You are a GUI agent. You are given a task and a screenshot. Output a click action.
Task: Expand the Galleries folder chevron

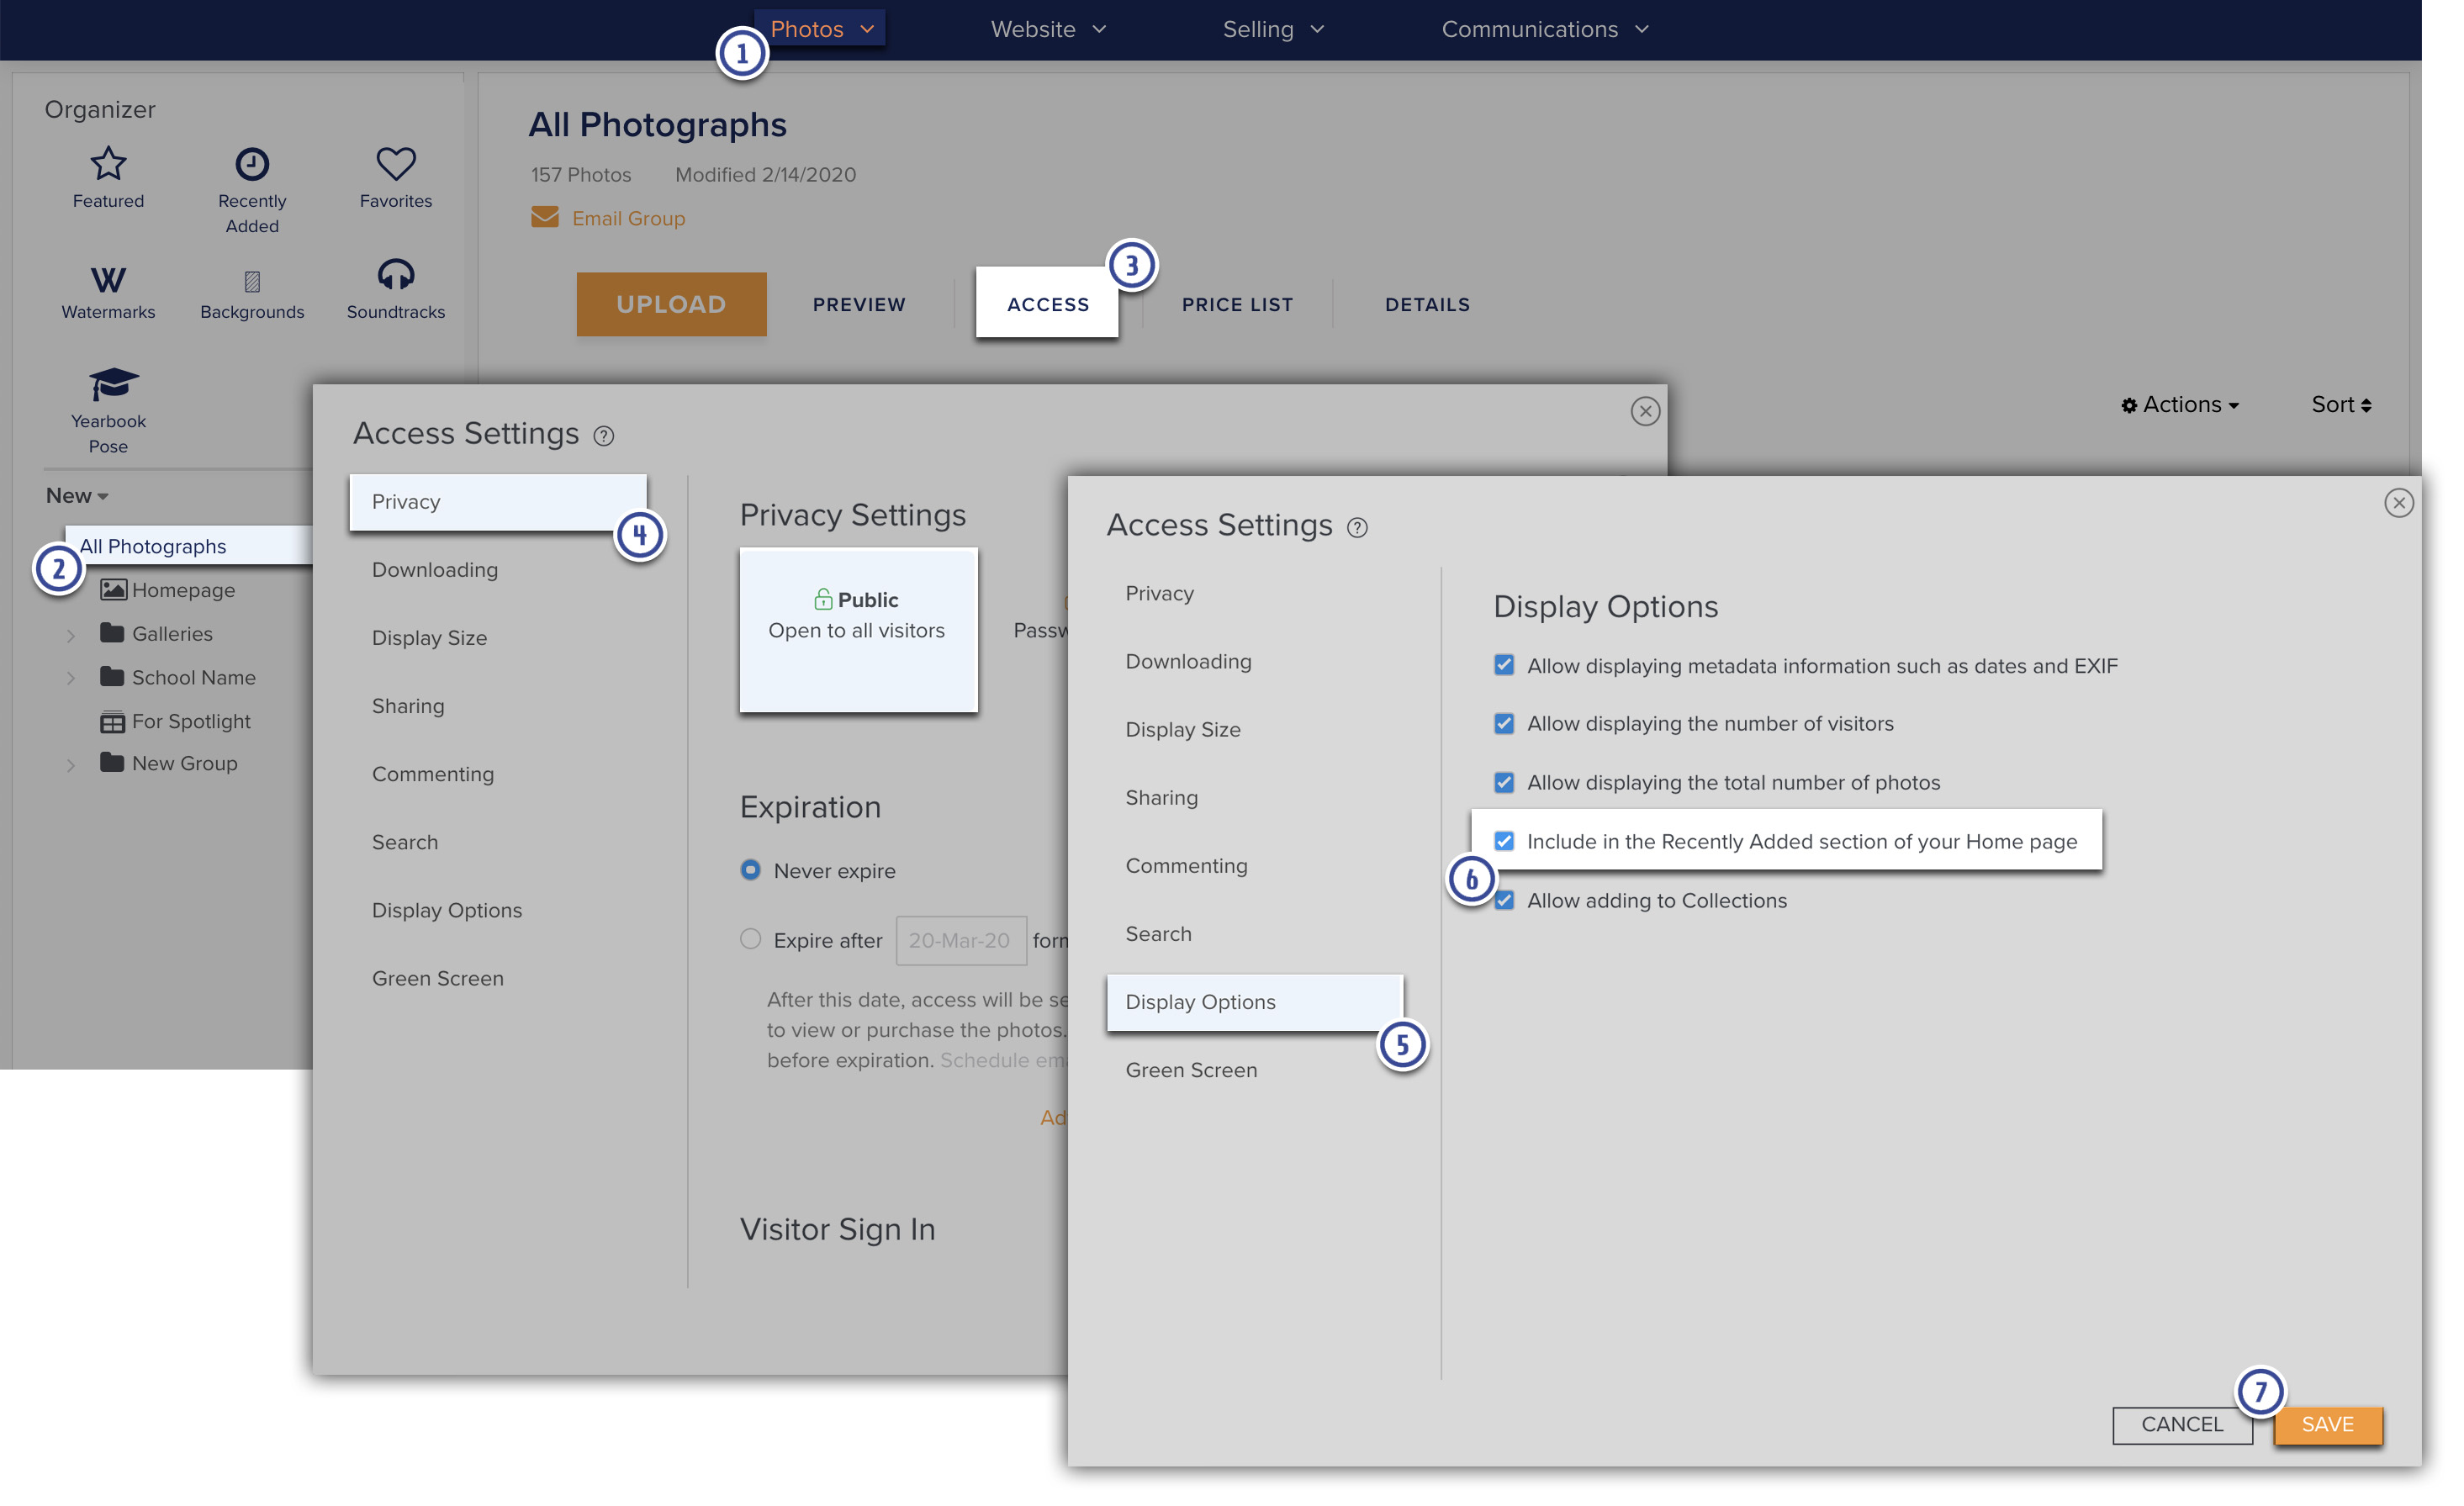[70, 635]
